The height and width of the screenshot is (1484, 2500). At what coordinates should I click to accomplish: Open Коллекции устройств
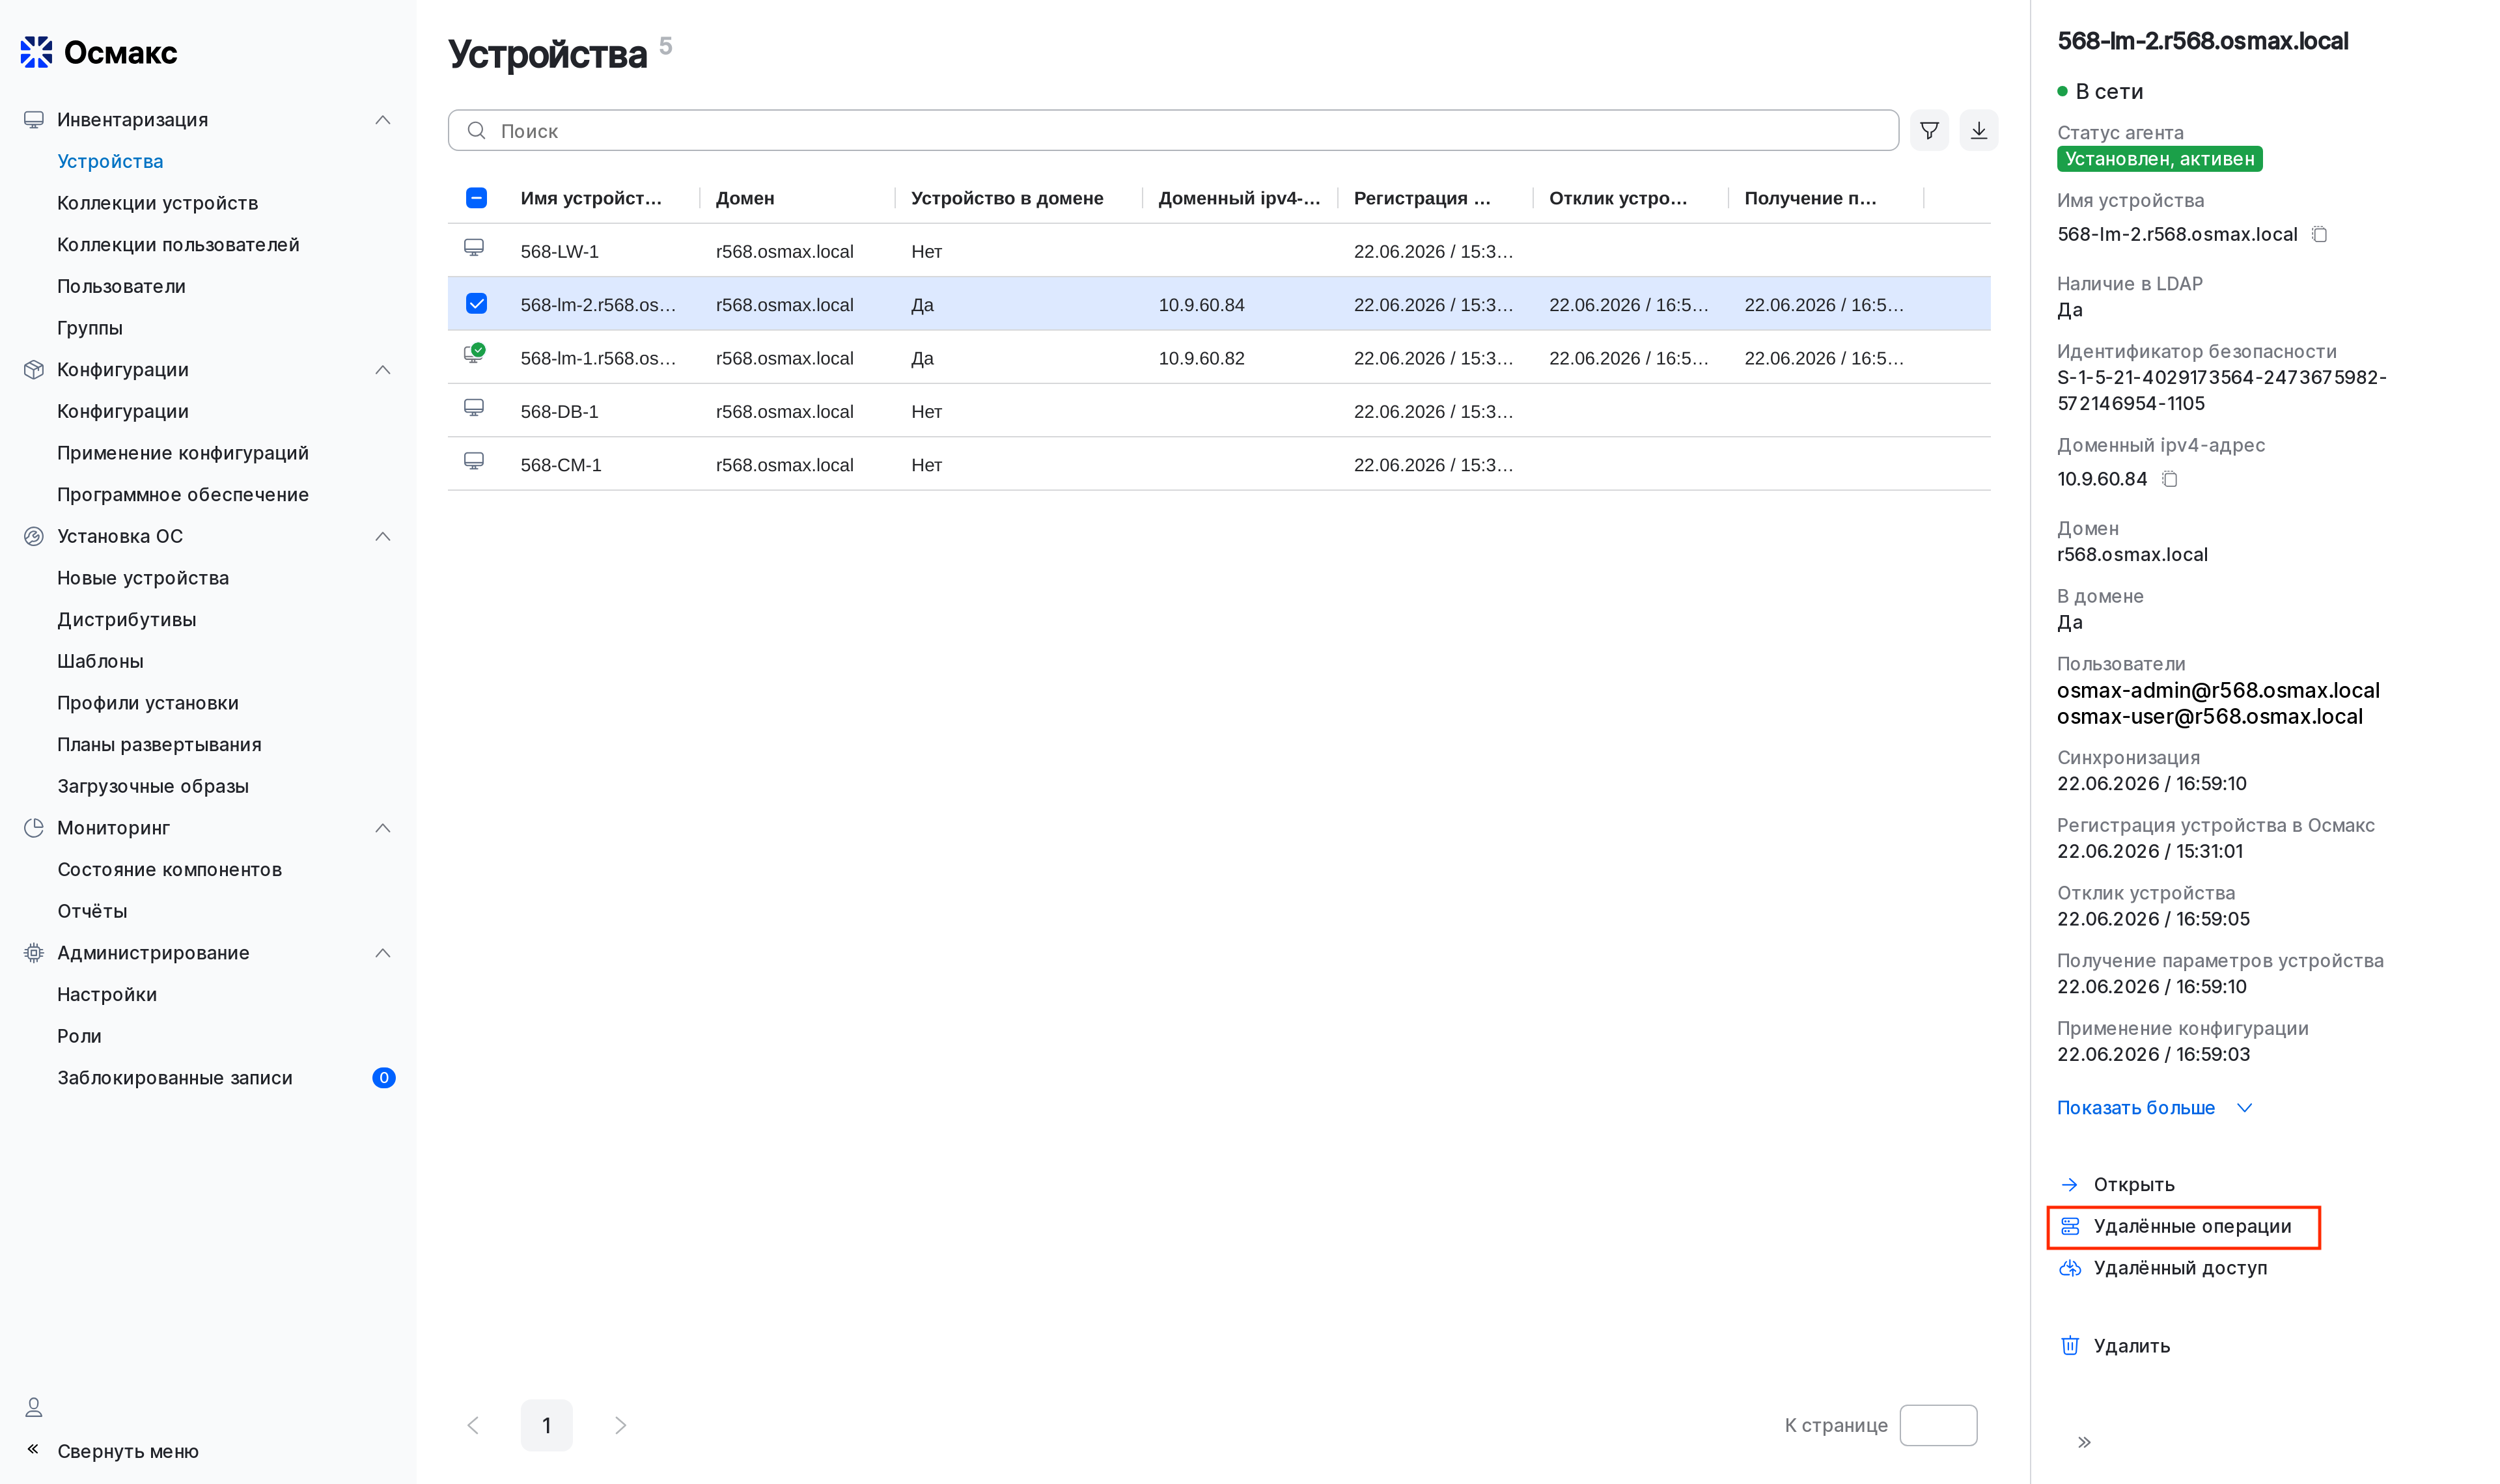point(157,203)
